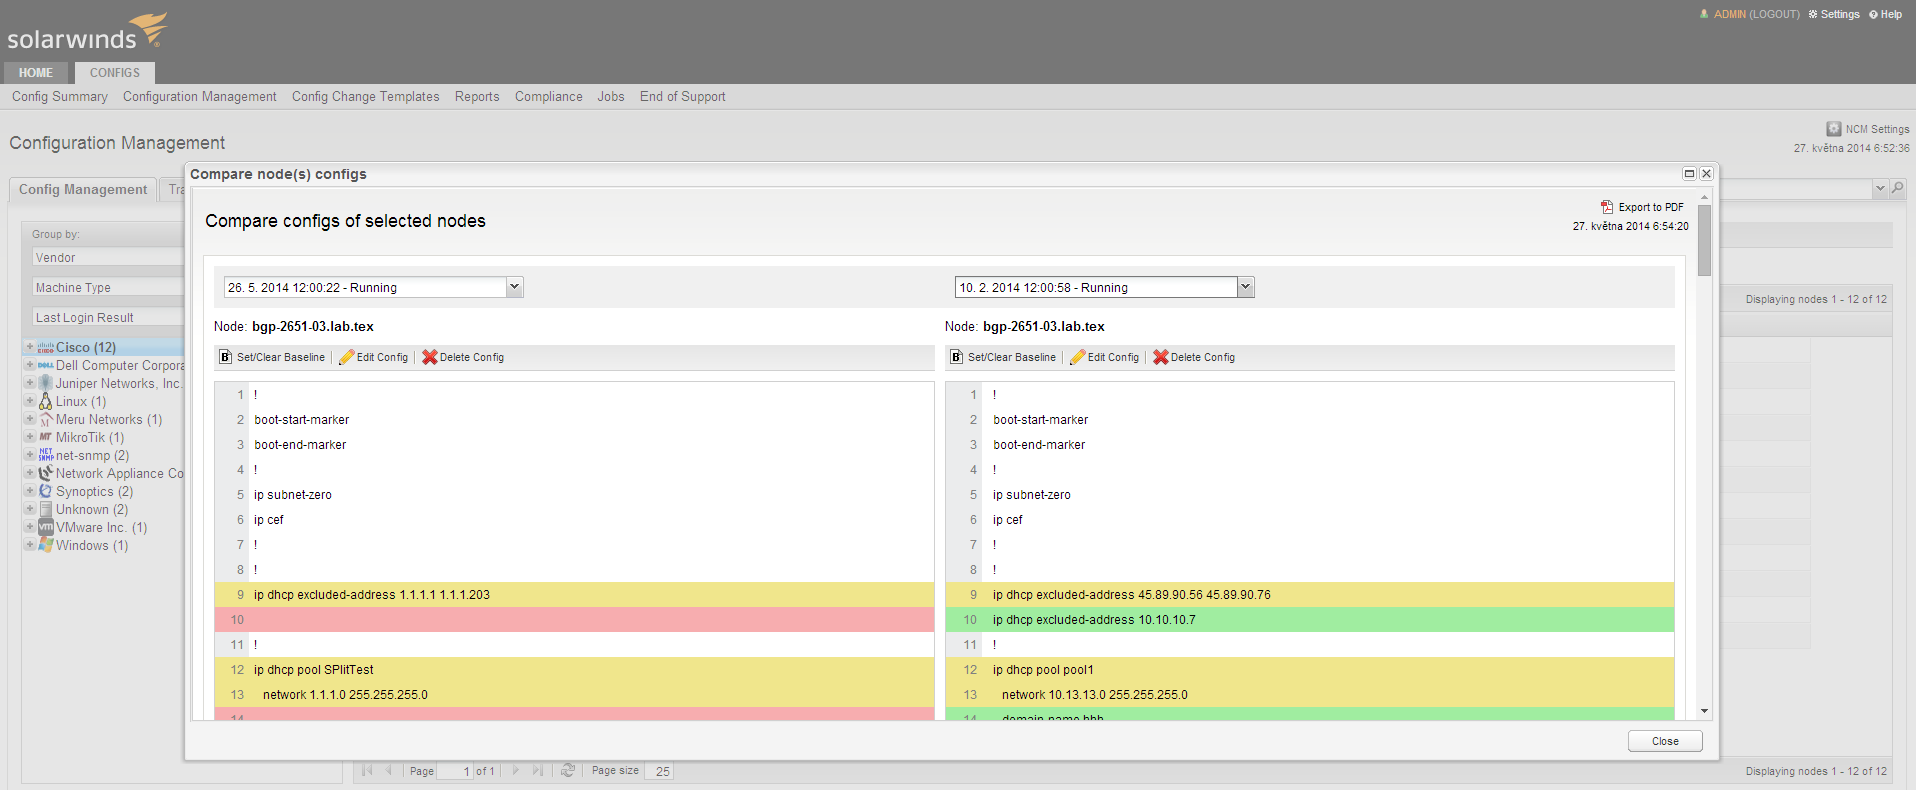Click the VMware Inc. vendor icon
The width and height of the screenshot is (1916, 790).
pos(45,528)
